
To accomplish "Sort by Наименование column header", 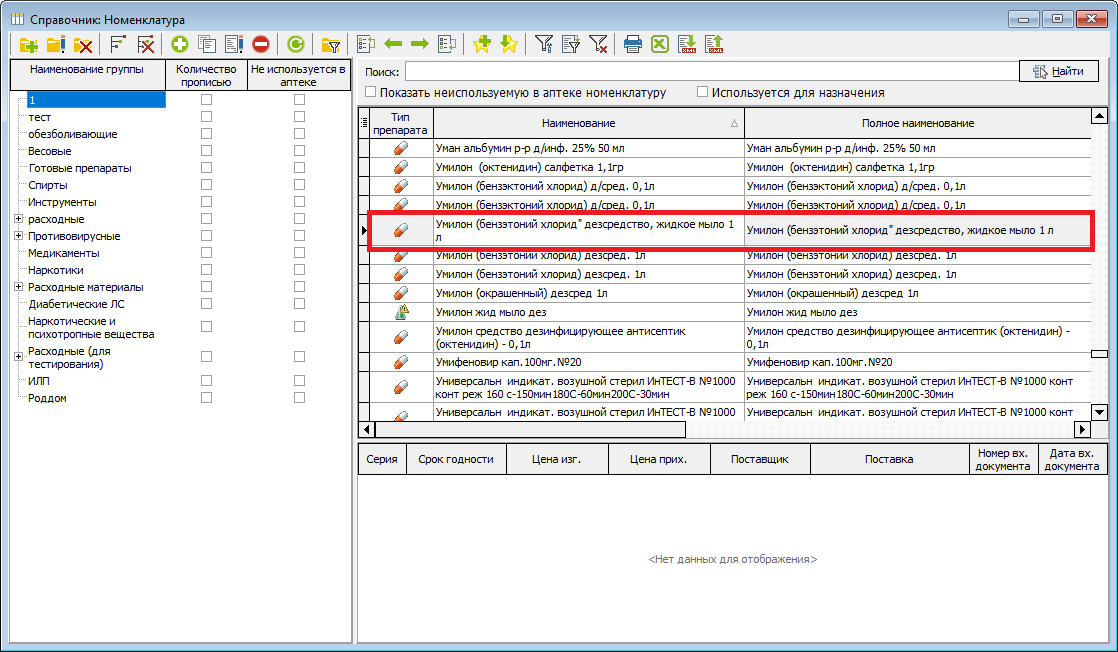I will [x=589, y=123].
